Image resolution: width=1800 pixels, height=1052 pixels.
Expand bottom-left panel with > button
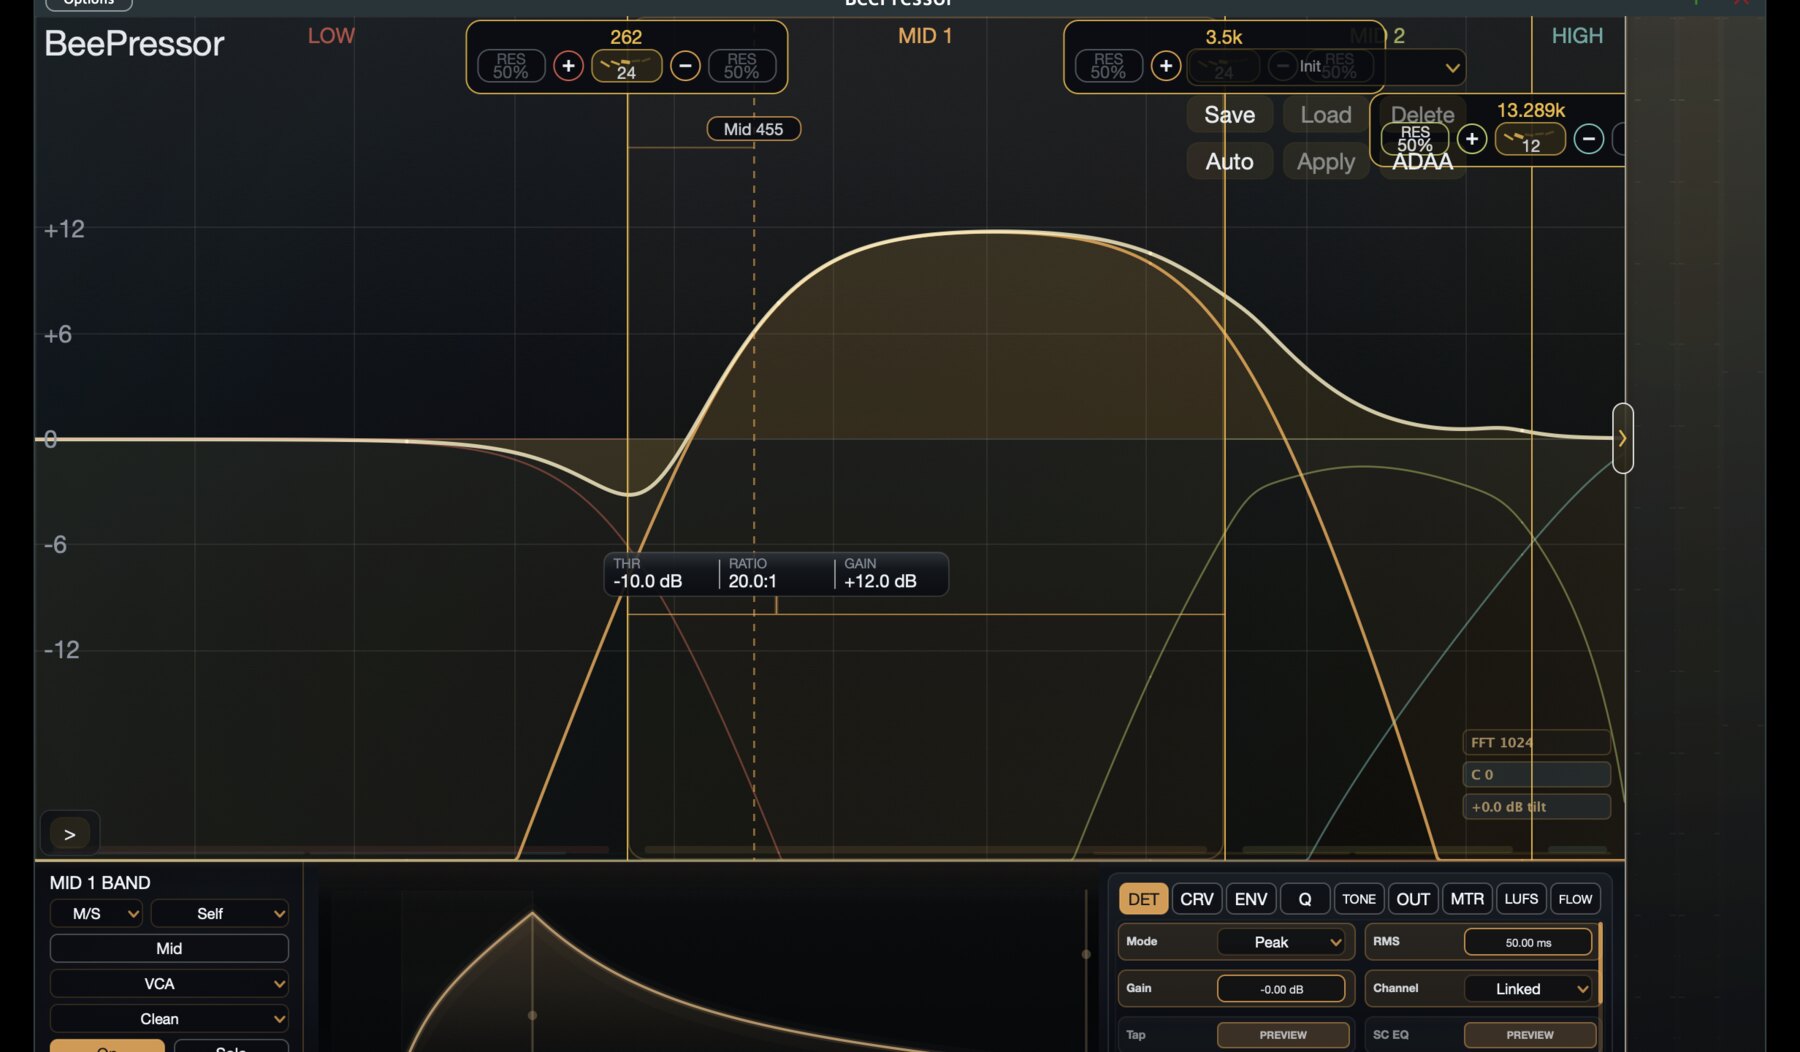pos(69,834)
